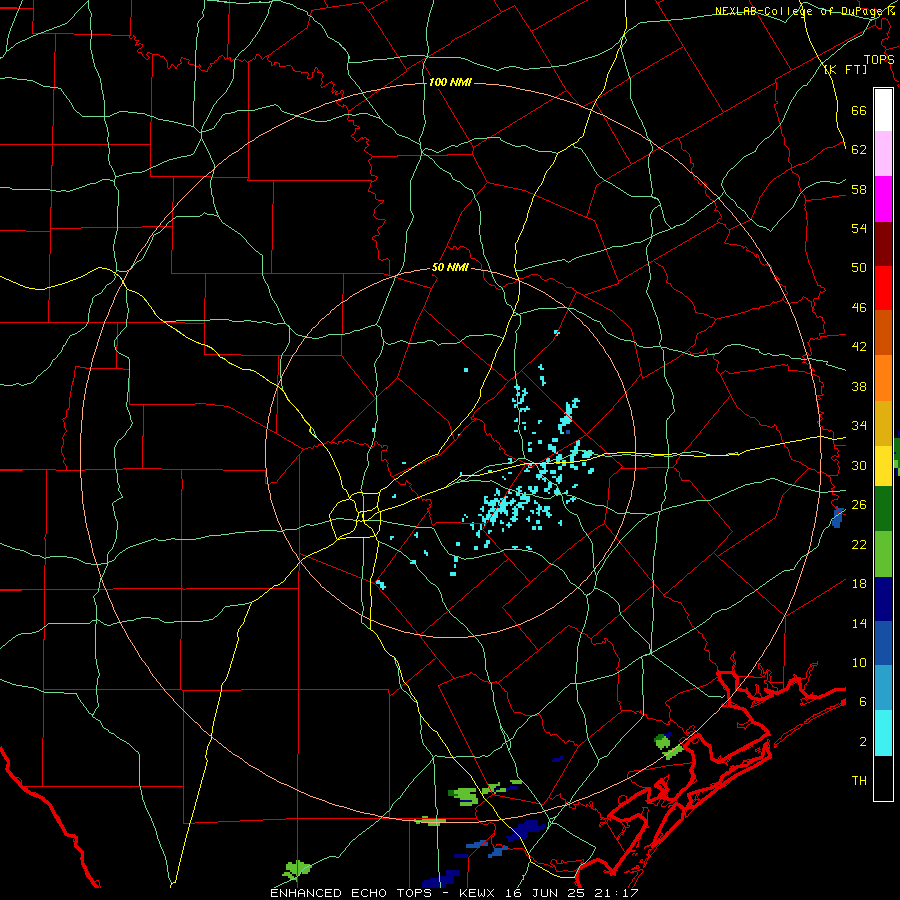The height and width of the screenshot is (900, 900).
Task: Click the legend value 6
Action: click(862, 702)
